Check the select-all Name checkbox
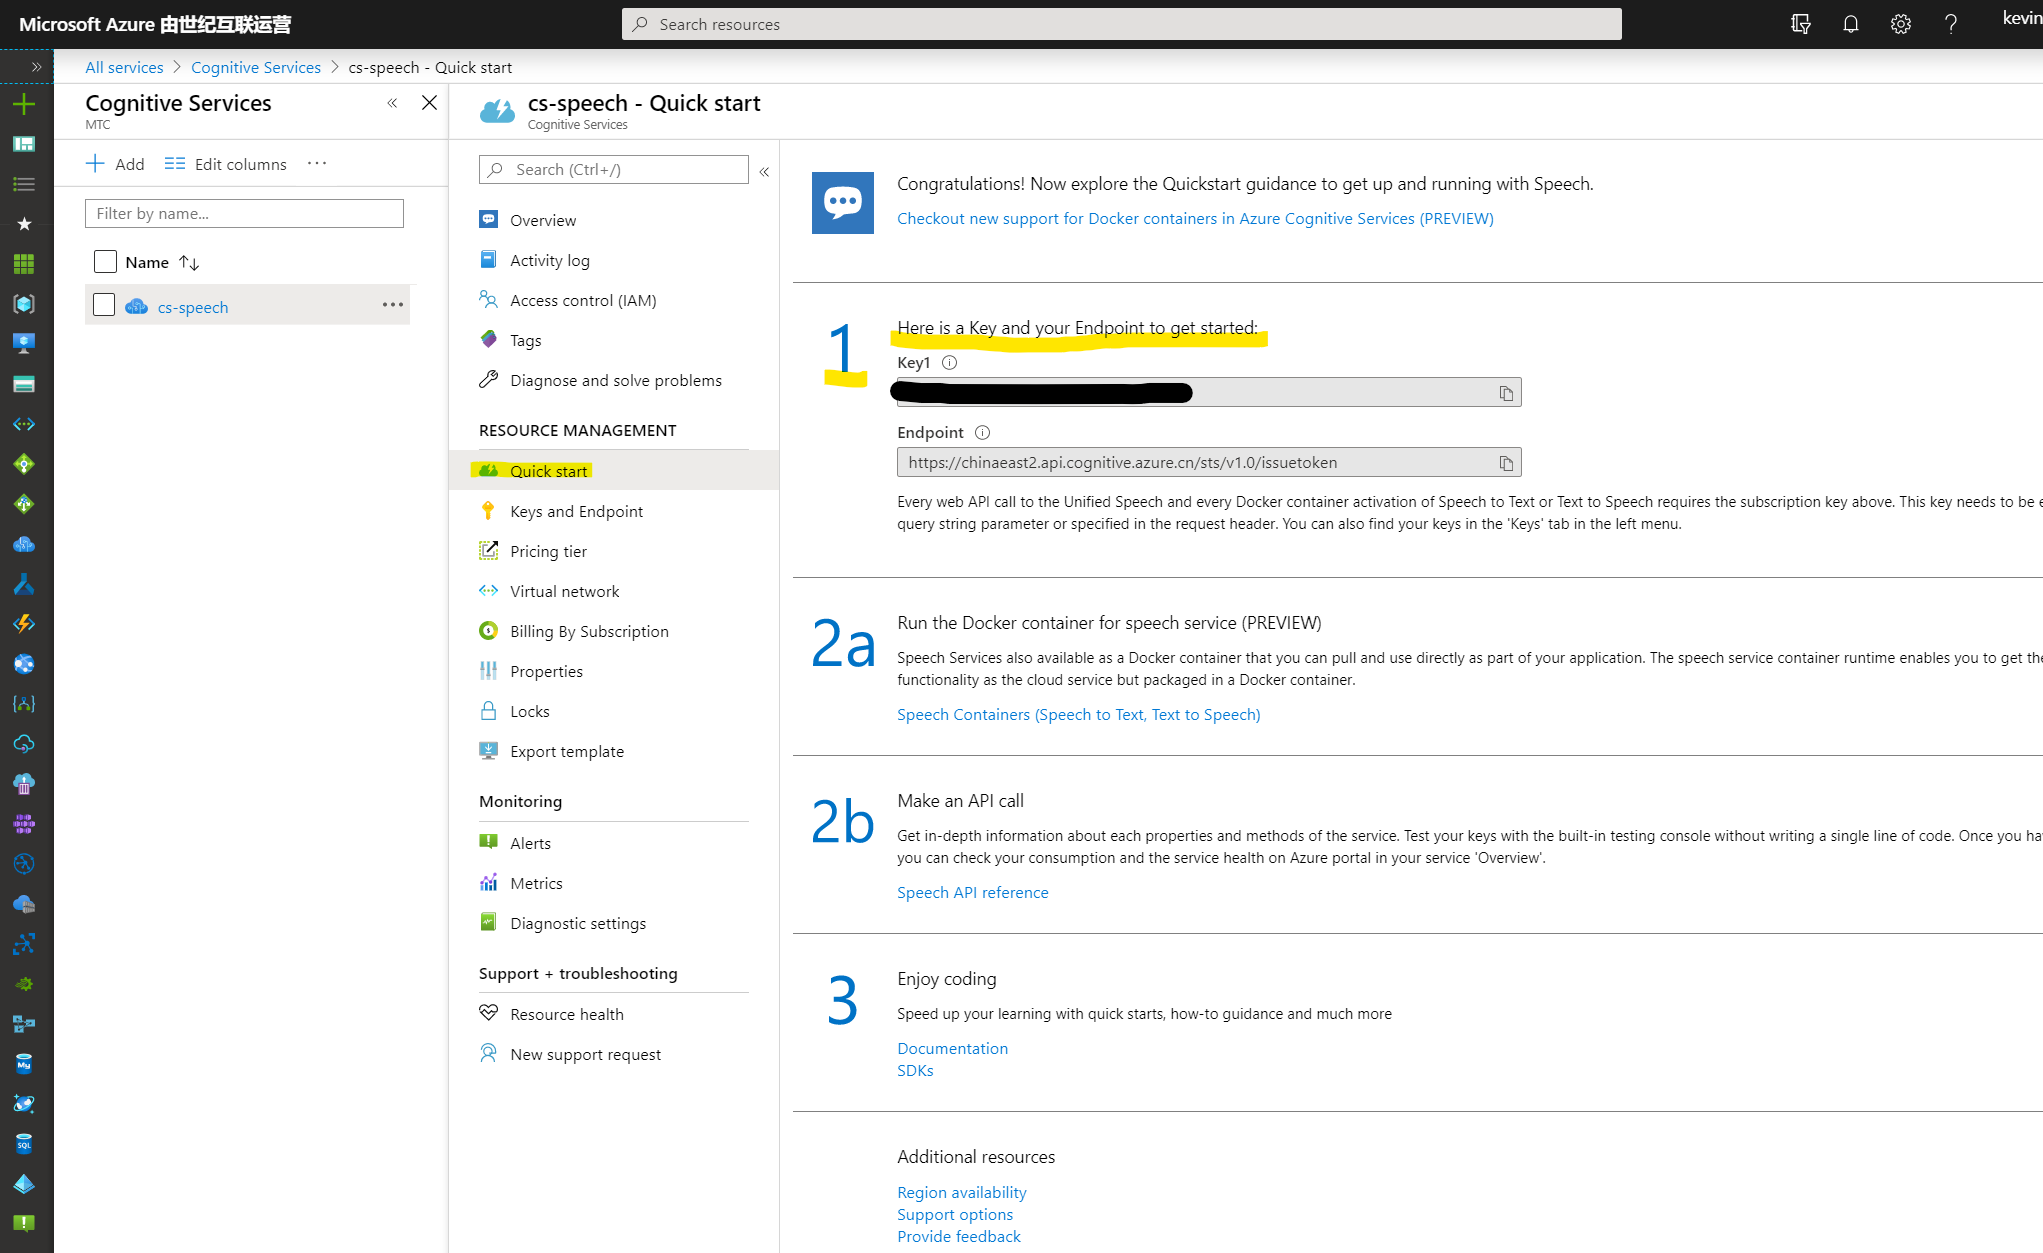Screen dimensions: 2043x1253 pos(105,262)
